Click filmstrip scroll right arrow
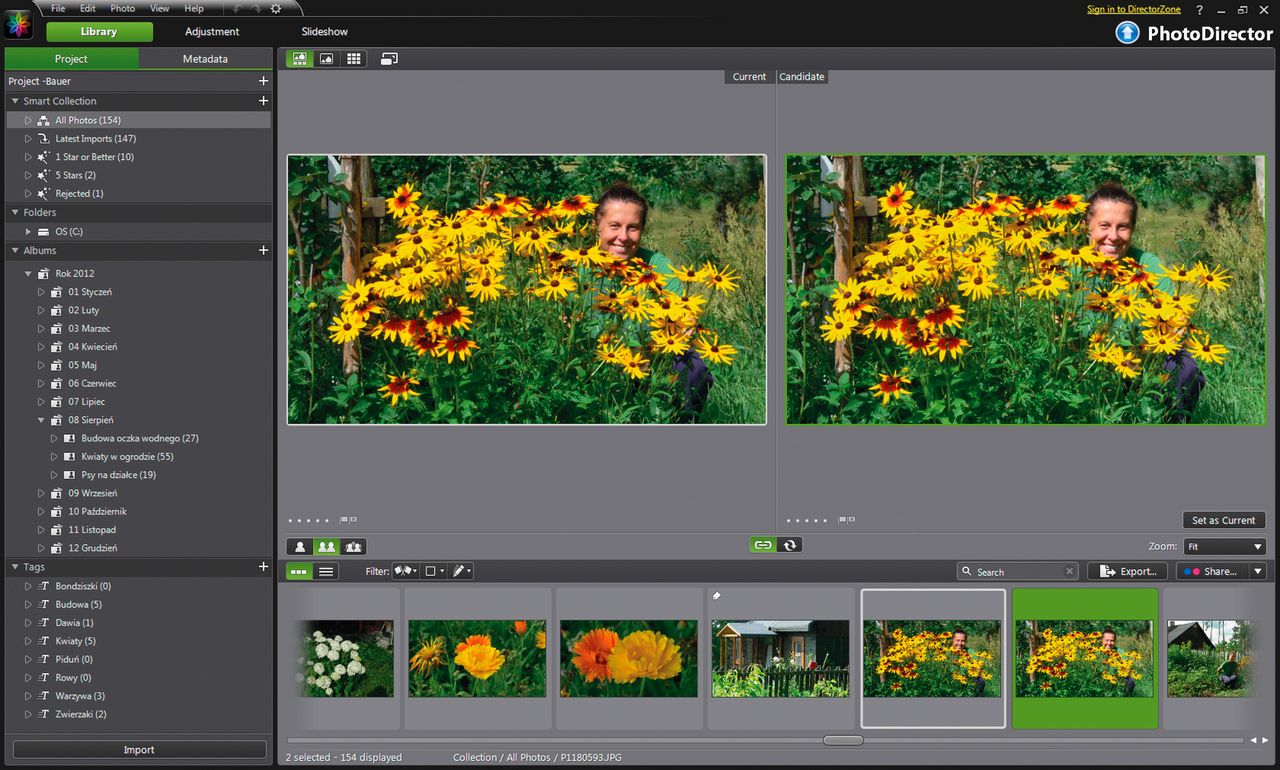This screenshot has width=1280, height=770. point(1265,740)
